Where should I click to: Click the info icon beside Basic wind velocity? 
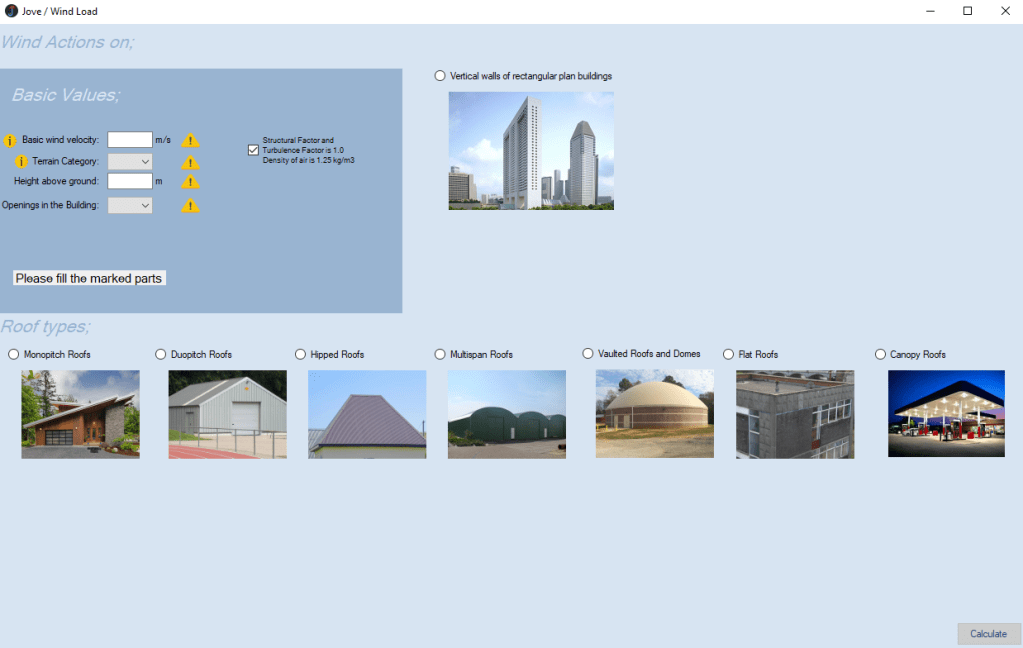11,140
